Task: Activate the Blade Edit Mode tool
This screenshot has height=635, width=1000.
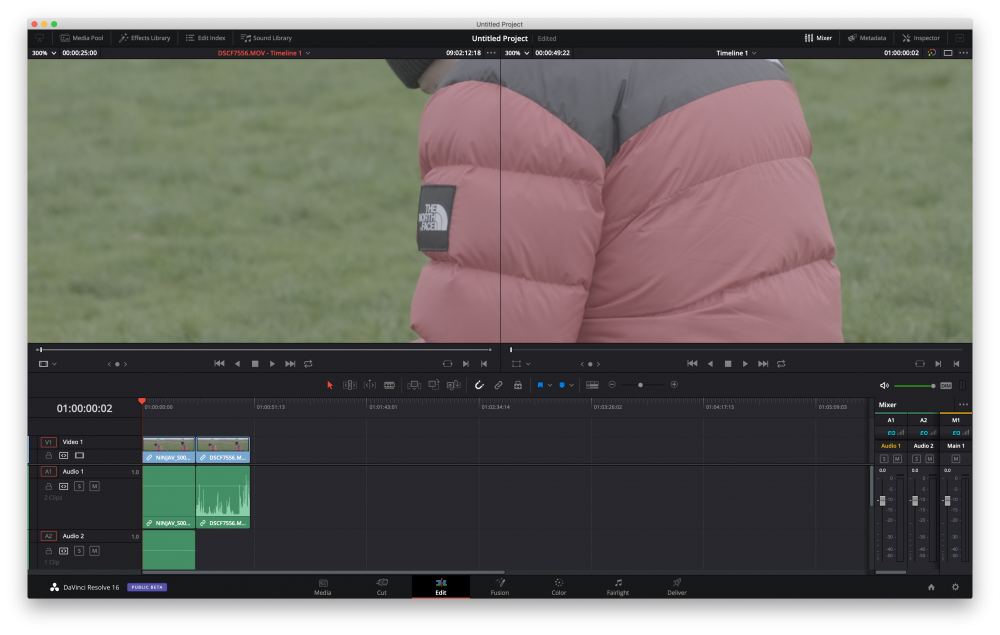Action: [389, 385]
